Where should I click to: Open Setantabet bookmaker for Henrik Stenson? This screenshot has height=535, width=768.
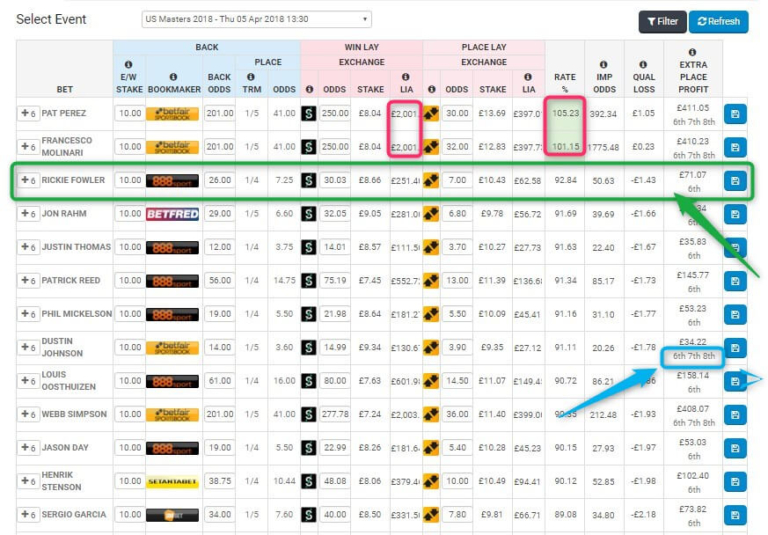click(172, 482)
